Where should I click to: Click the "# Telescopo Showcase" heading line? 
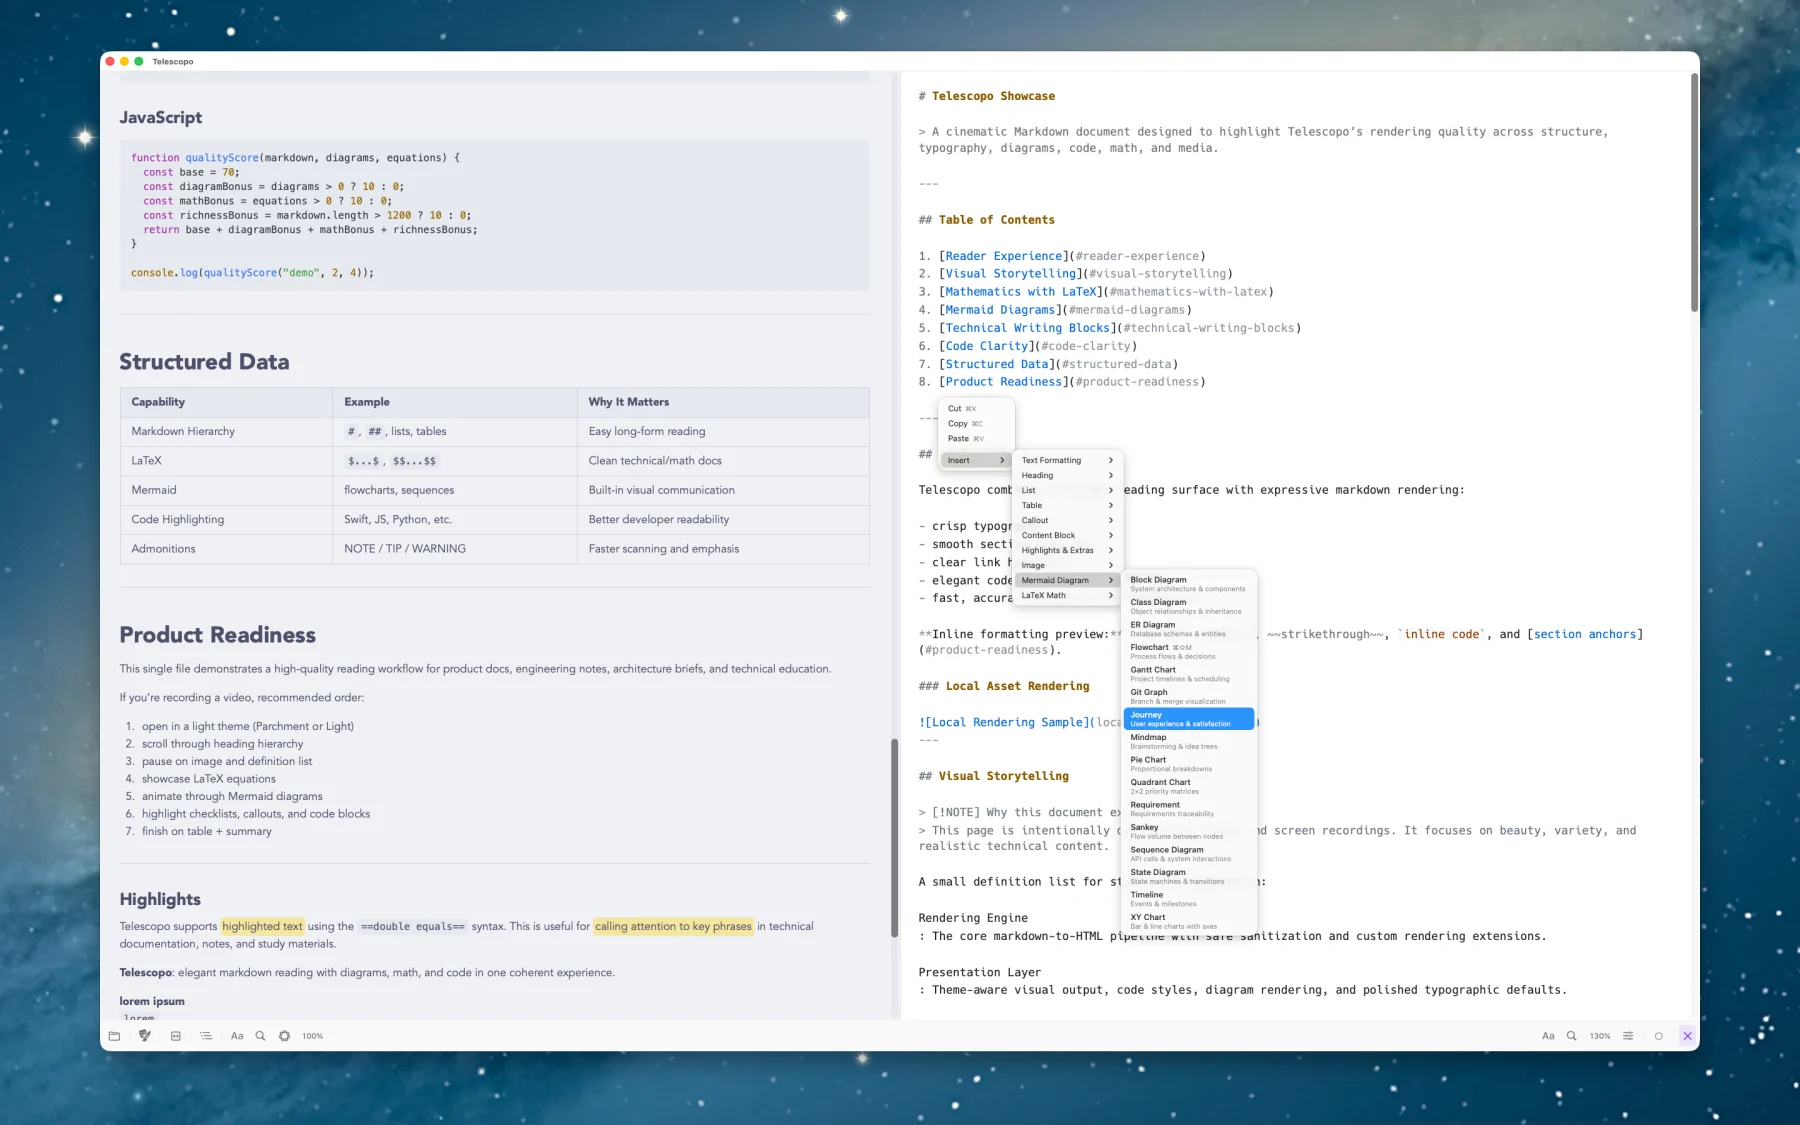pyautogui.click(x=987, y=96)
